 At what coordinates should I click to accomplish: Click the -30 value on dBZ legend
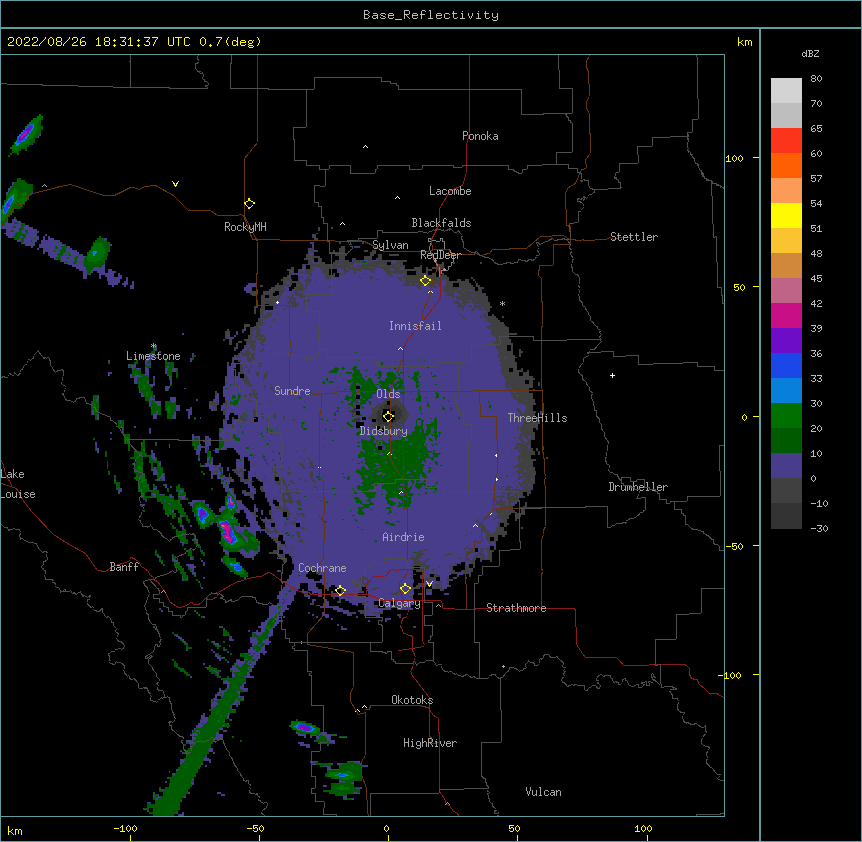coord(819,528)
